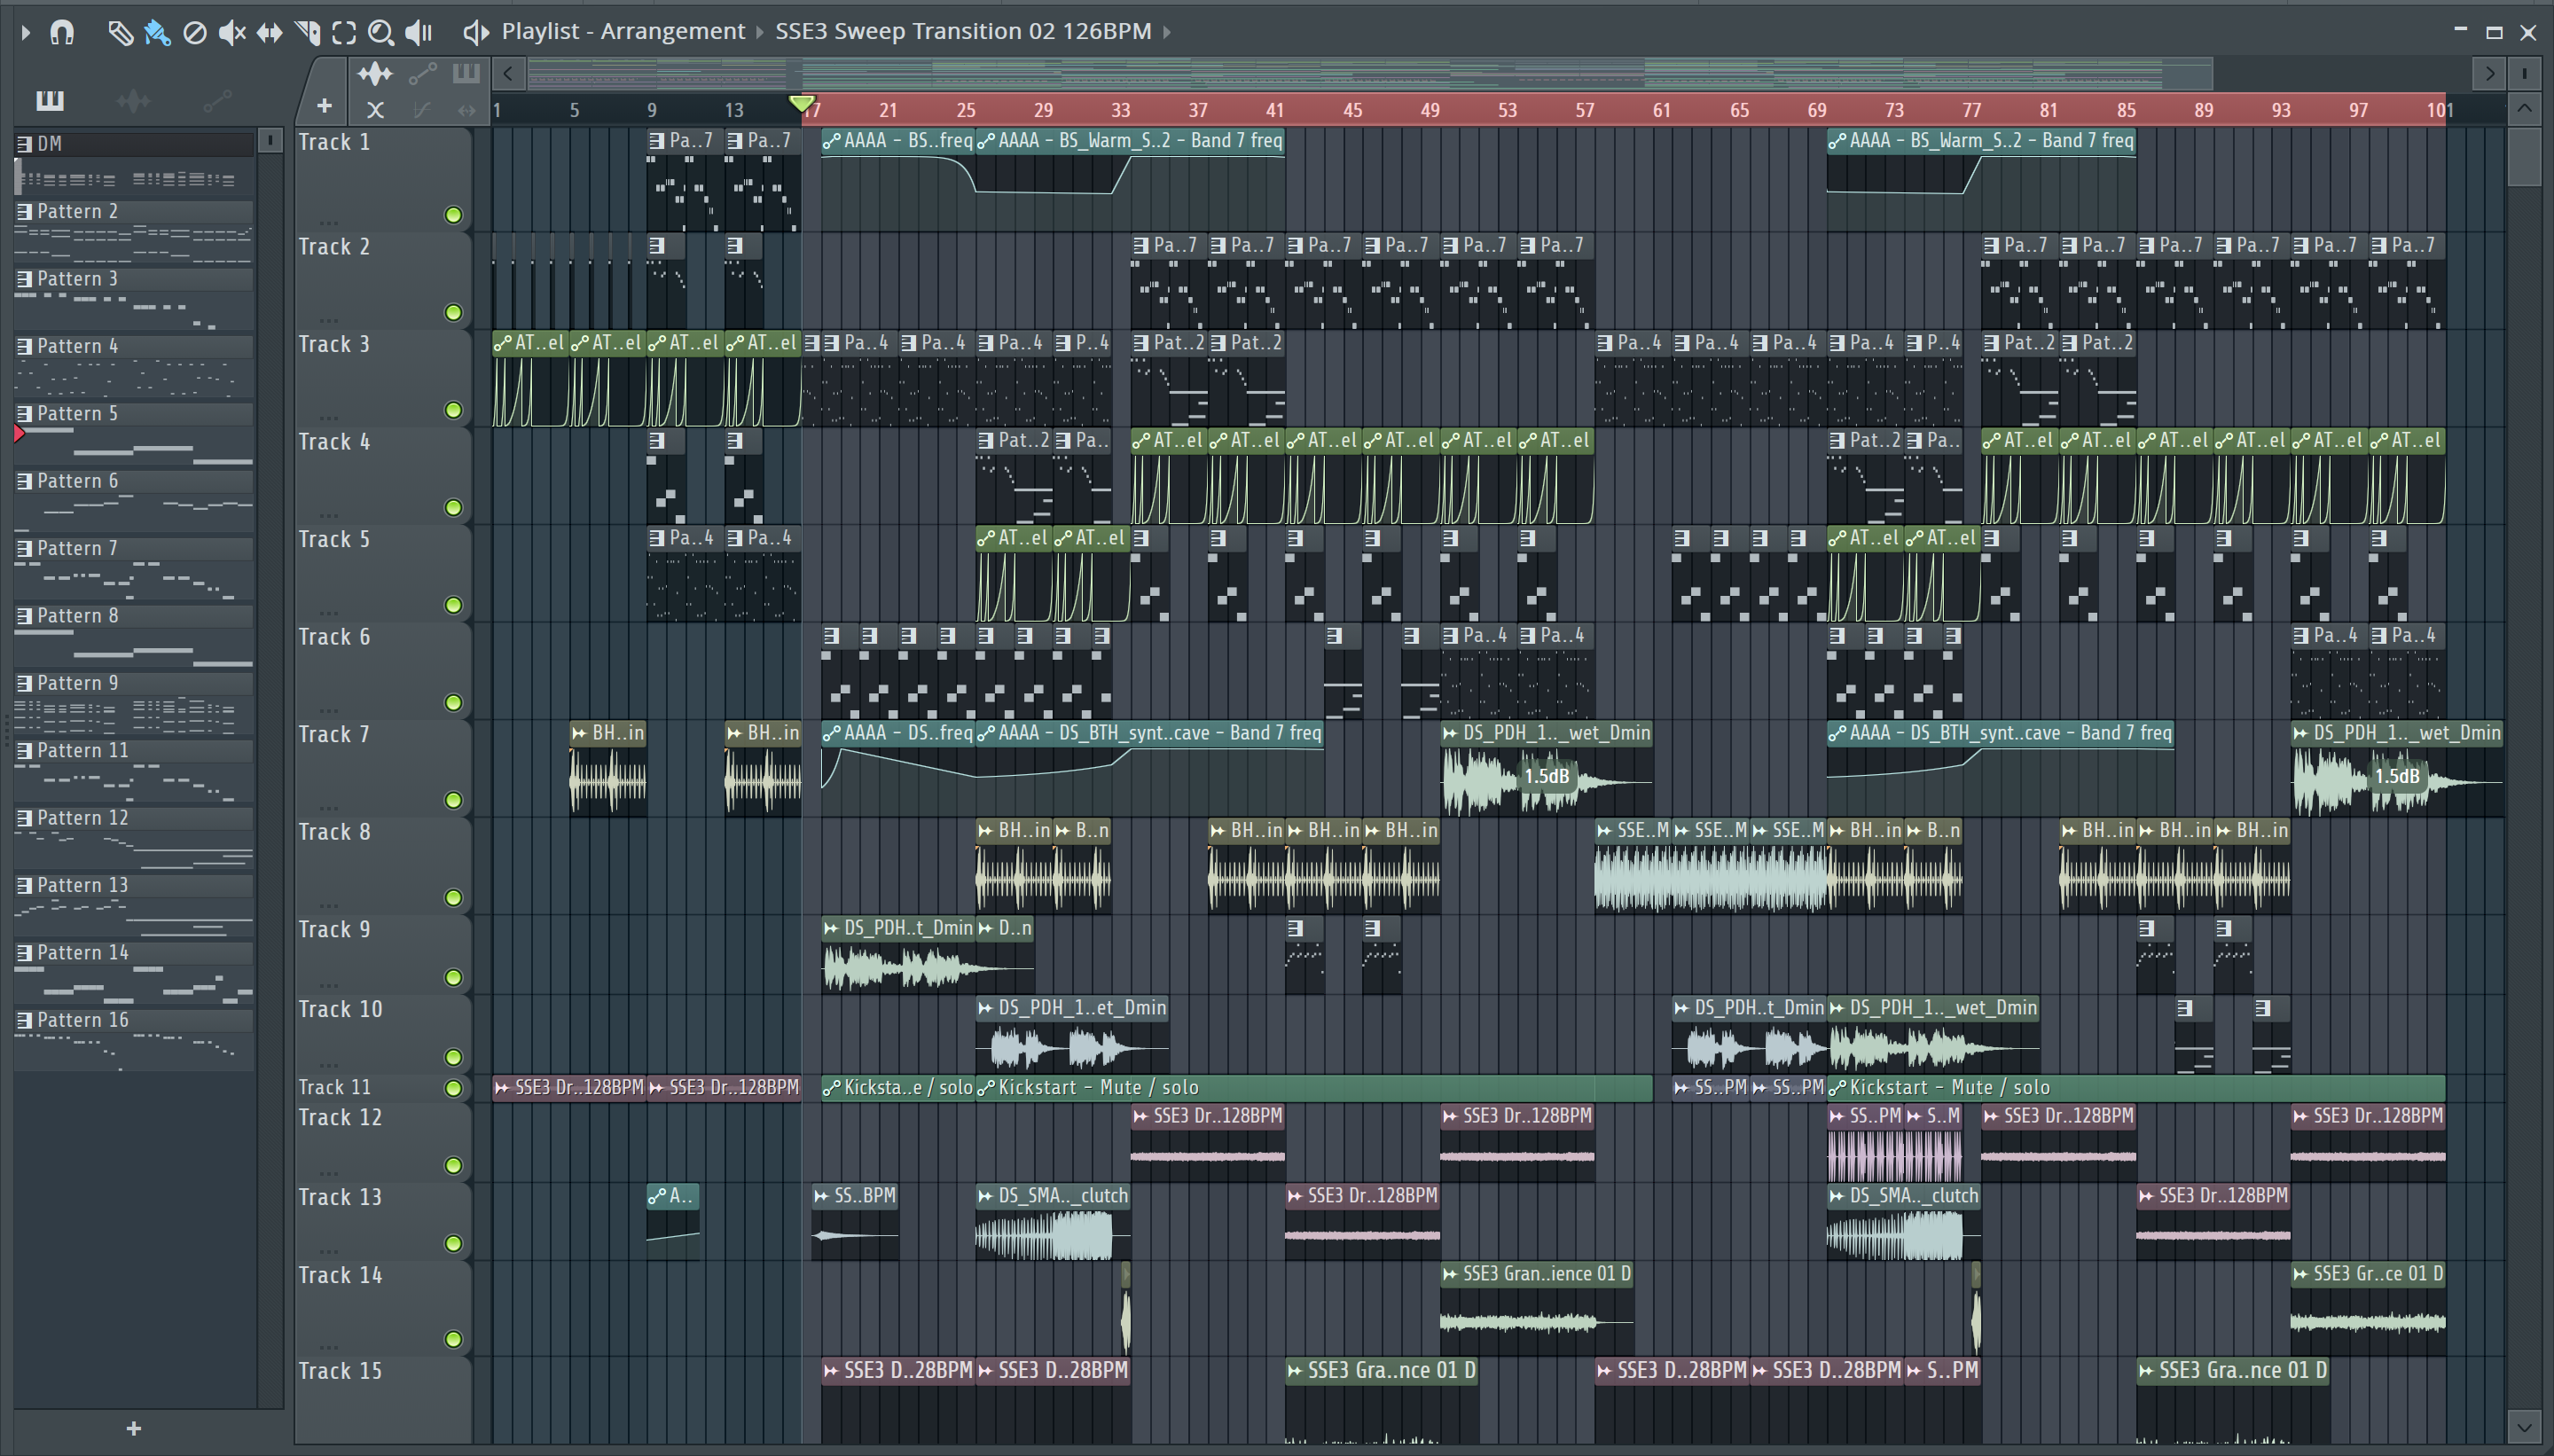This screenshot has height=1456, width=2554.
Task: Toggle the magnet snap-to-grid icon
Action: (x=62, y=32)
